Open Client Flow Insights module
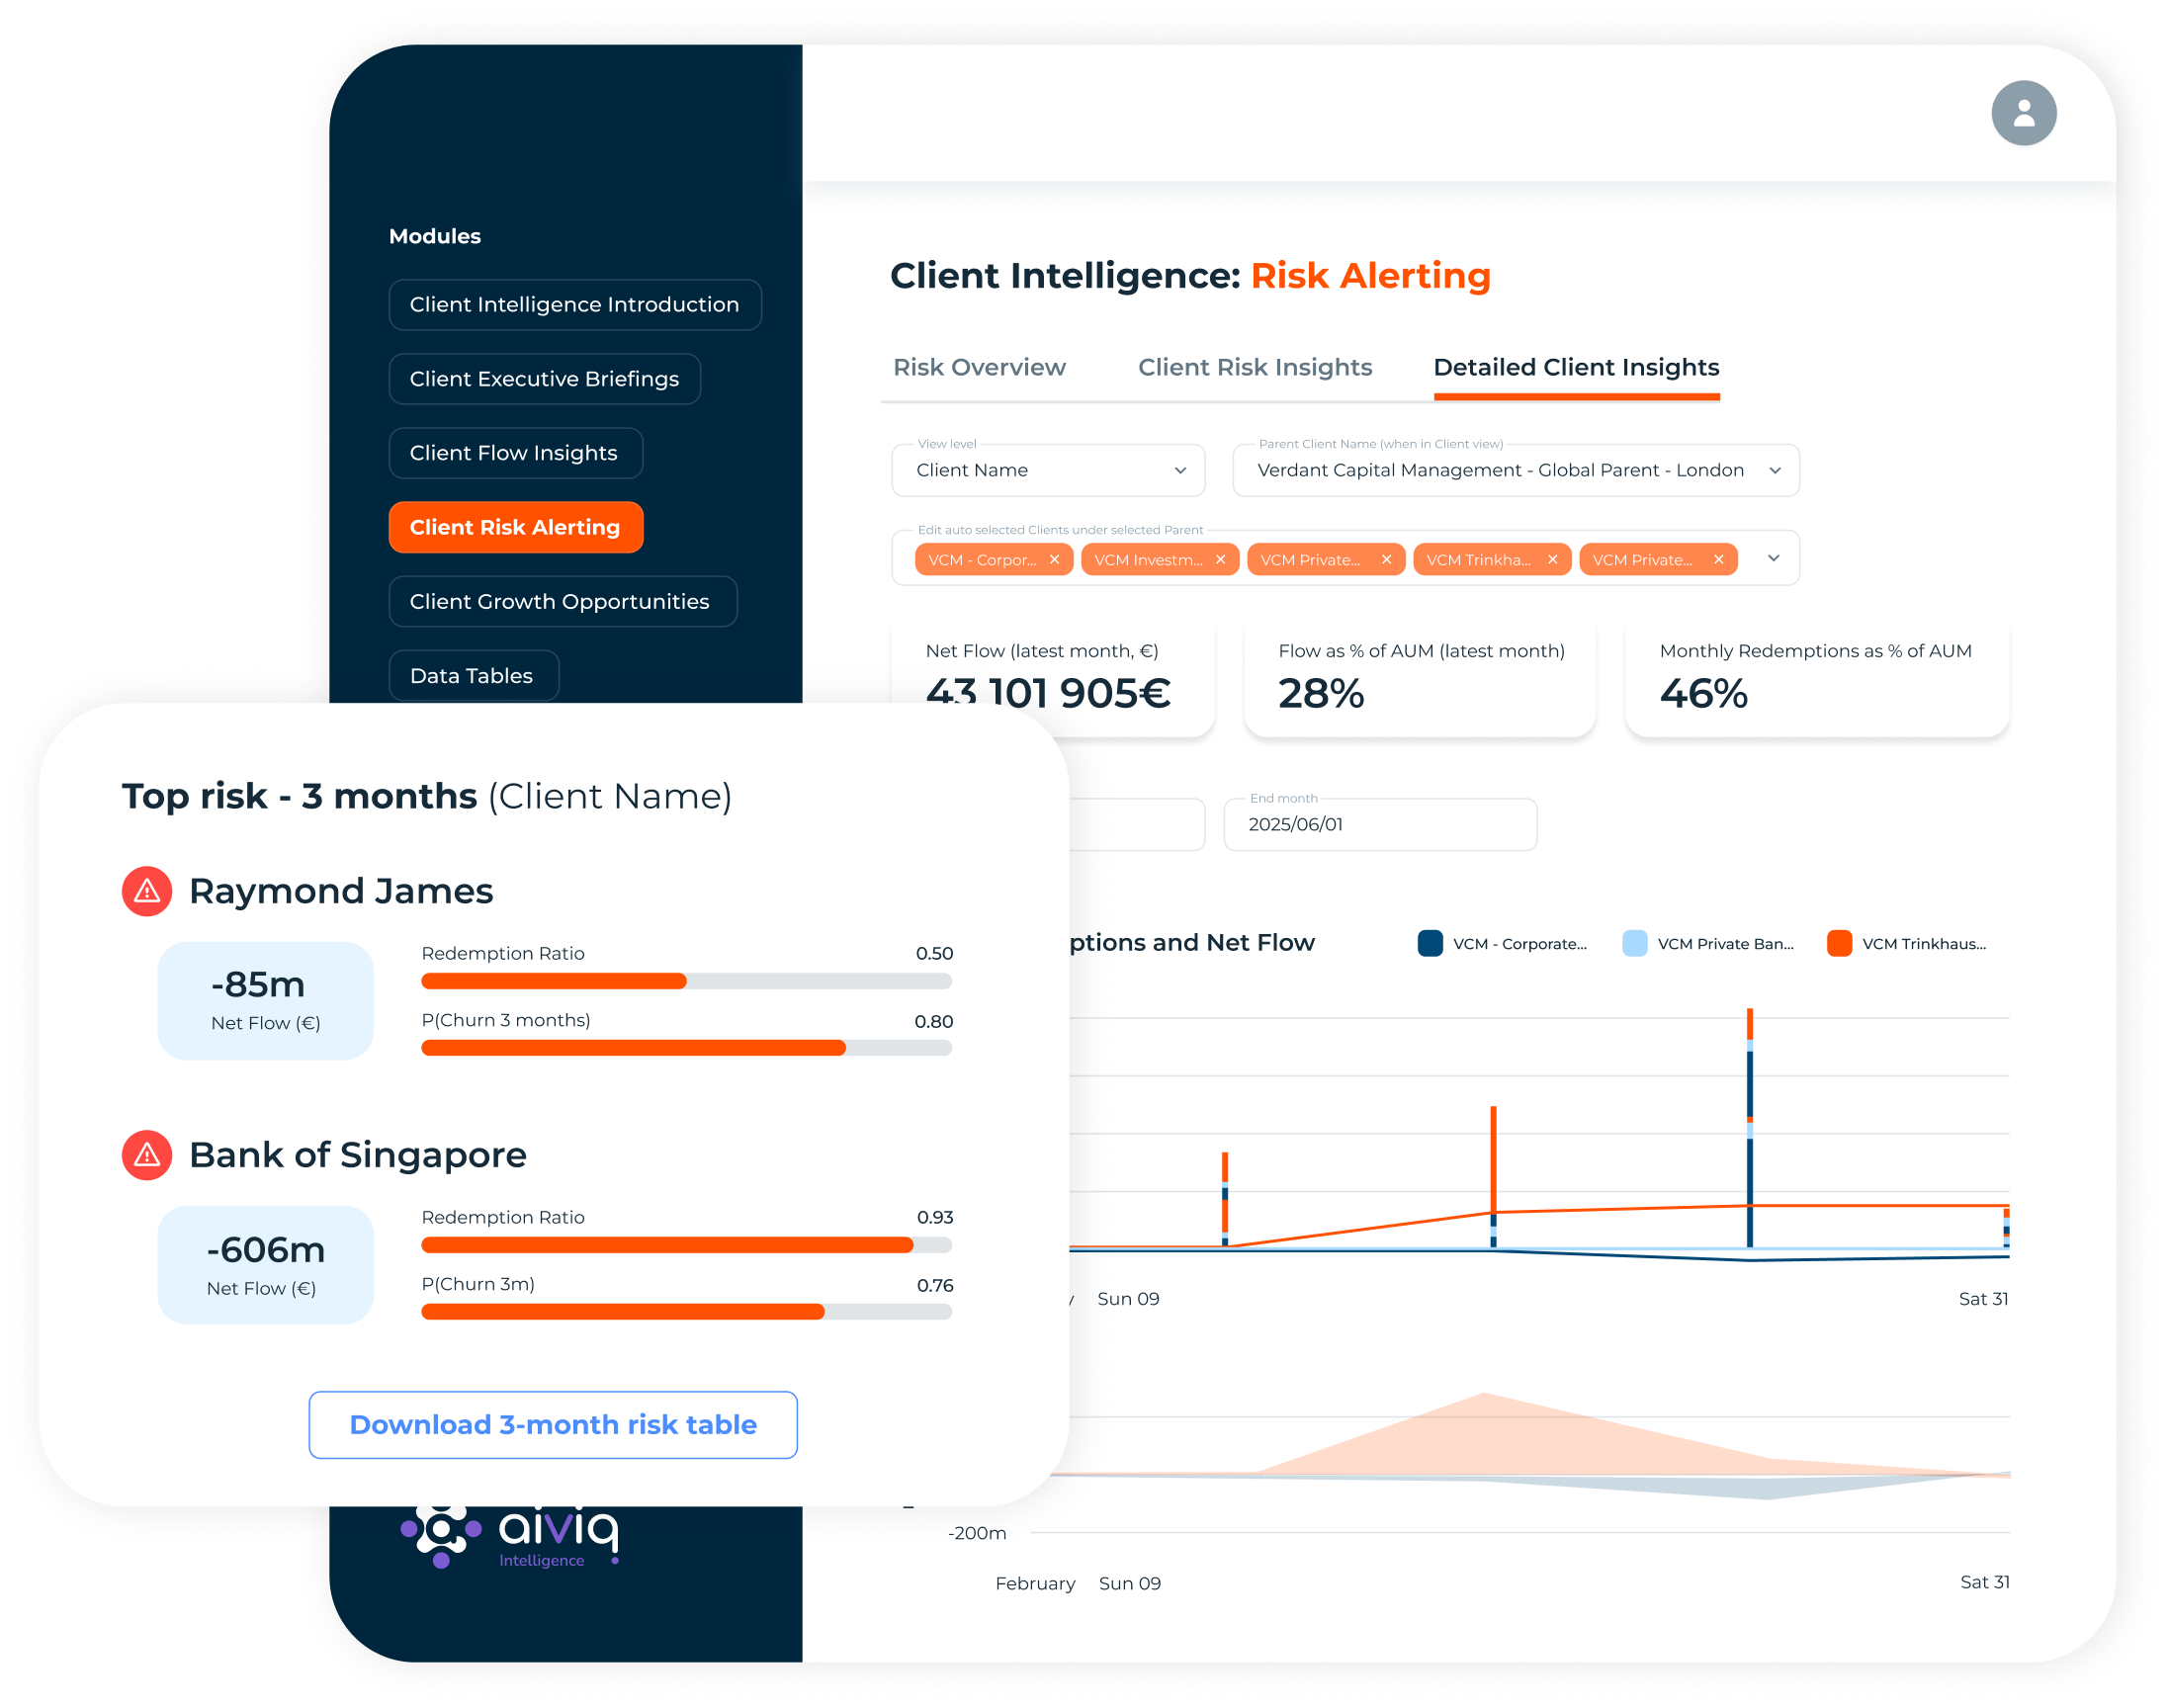Image resolution: width=2168 pixels, height=1708 pixels. [x=514, y=453]
